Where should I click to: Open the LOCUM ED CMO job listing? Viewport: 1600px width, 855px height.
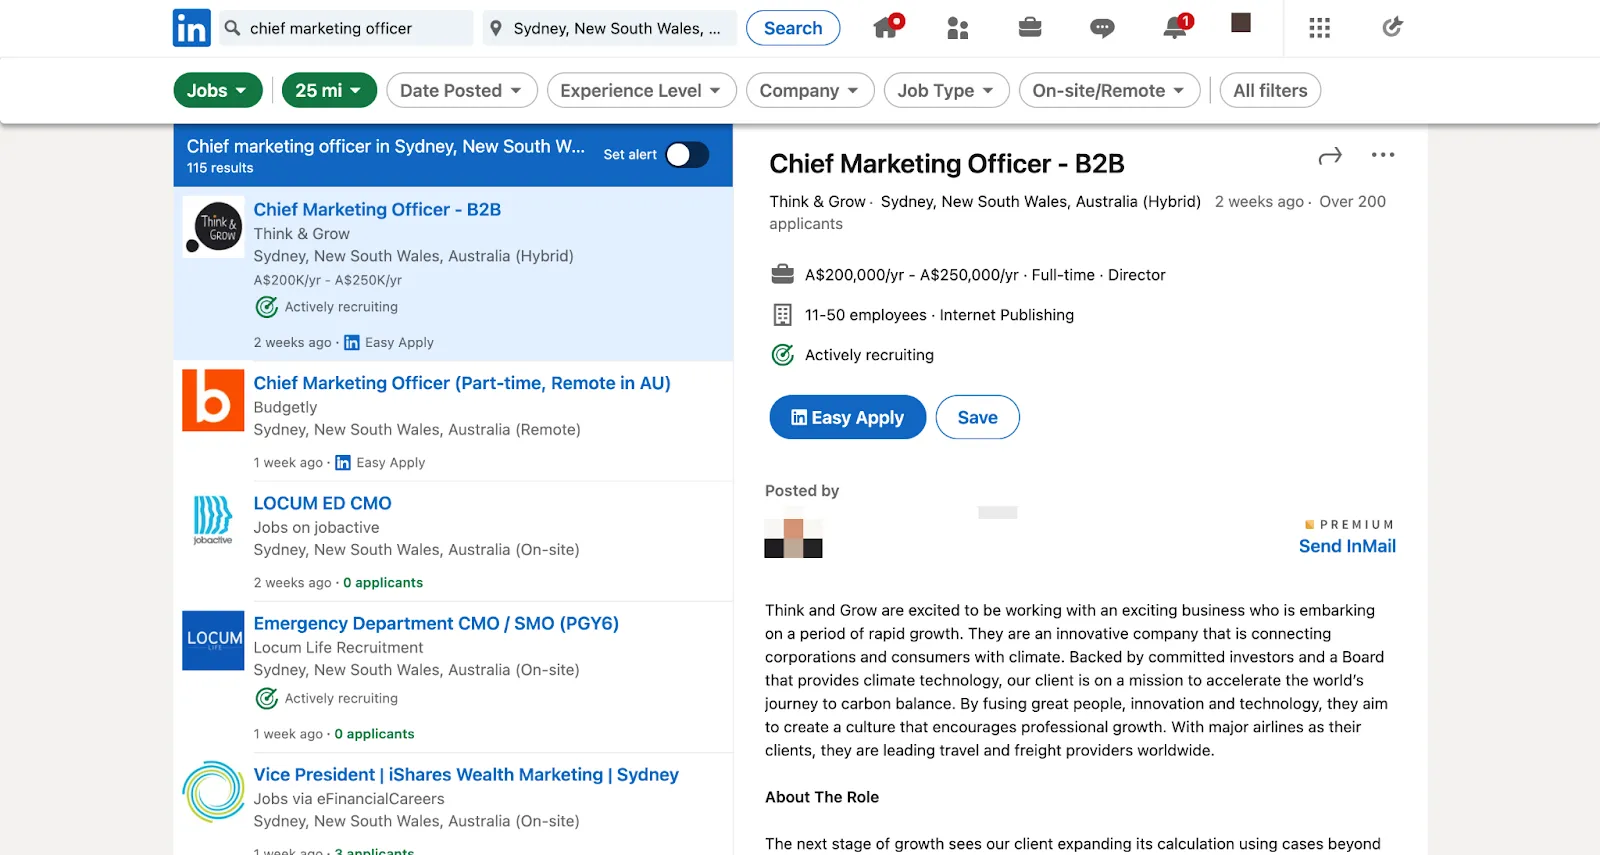click(322, 503)
